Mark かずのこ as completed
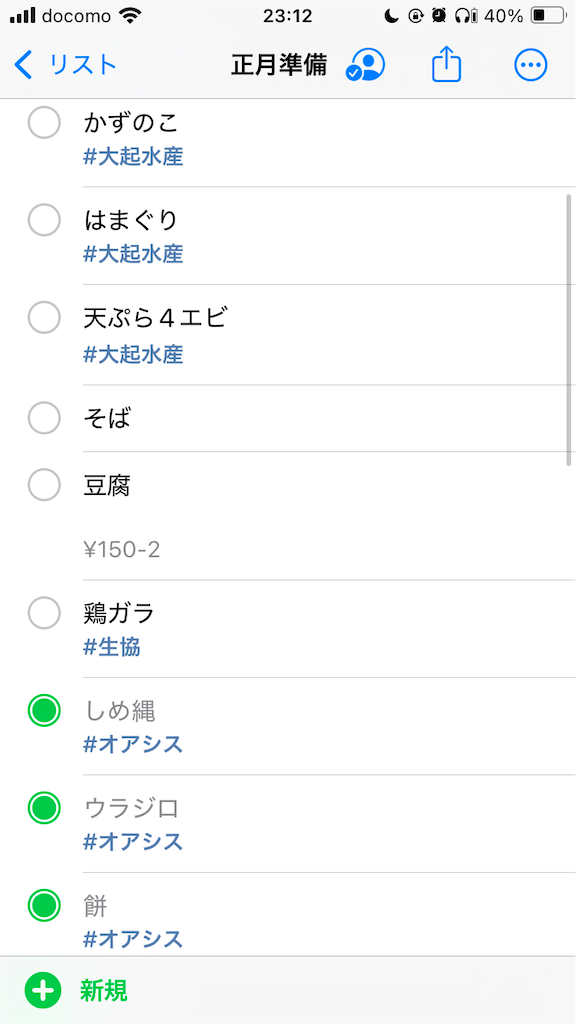This screenshot has height=1024, width=576. click(44, 122)
